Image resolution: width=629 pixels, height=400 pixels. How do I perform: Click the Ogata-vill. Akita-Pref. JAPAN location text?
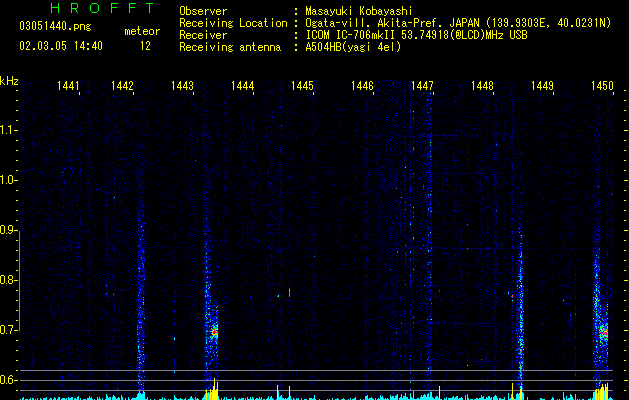[x=458, y=23]
